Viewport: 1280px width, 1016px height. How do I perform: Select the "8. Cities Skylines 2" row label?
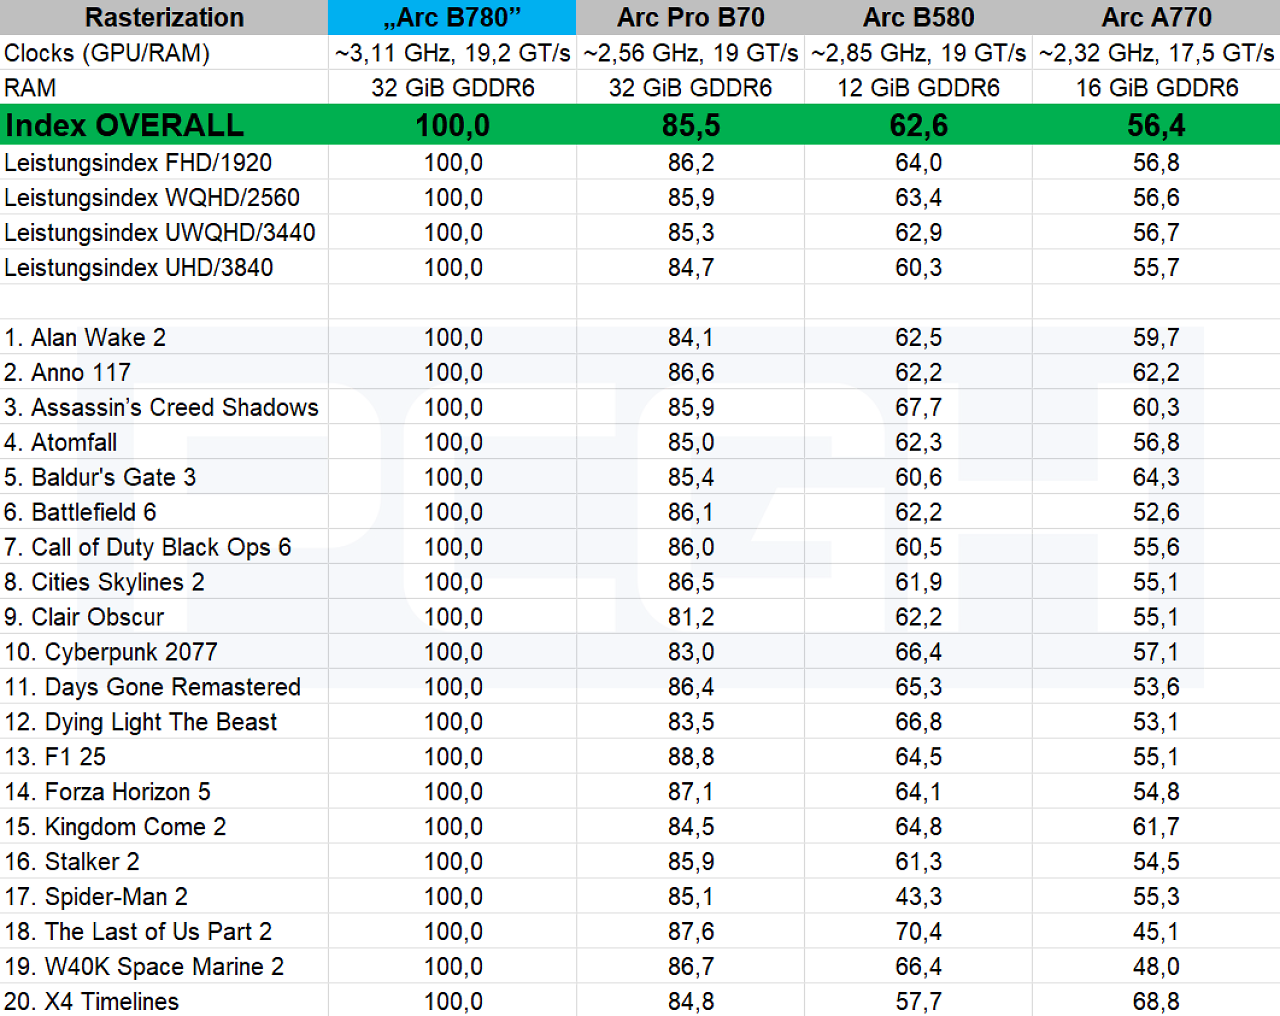(104, 583)
